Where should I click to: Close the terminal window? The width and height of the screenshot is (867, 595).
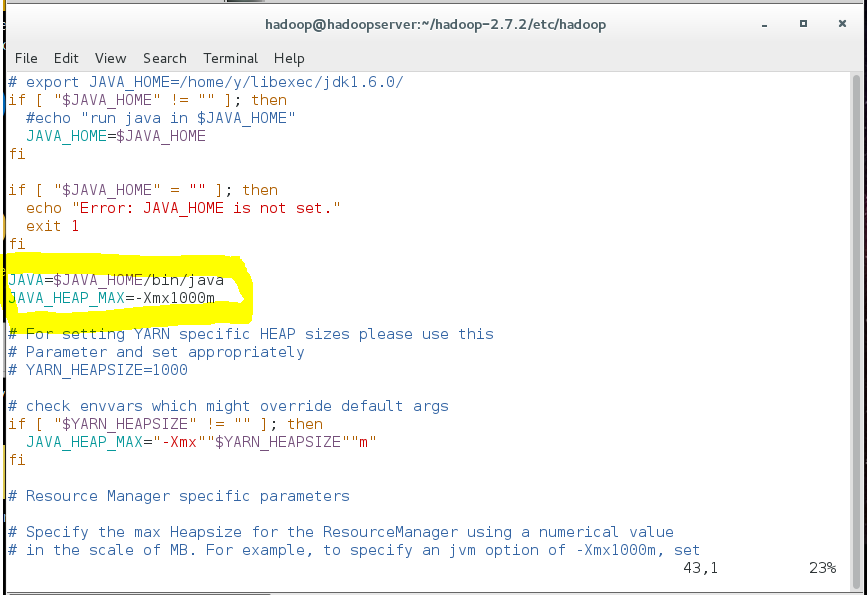[842, 24]
